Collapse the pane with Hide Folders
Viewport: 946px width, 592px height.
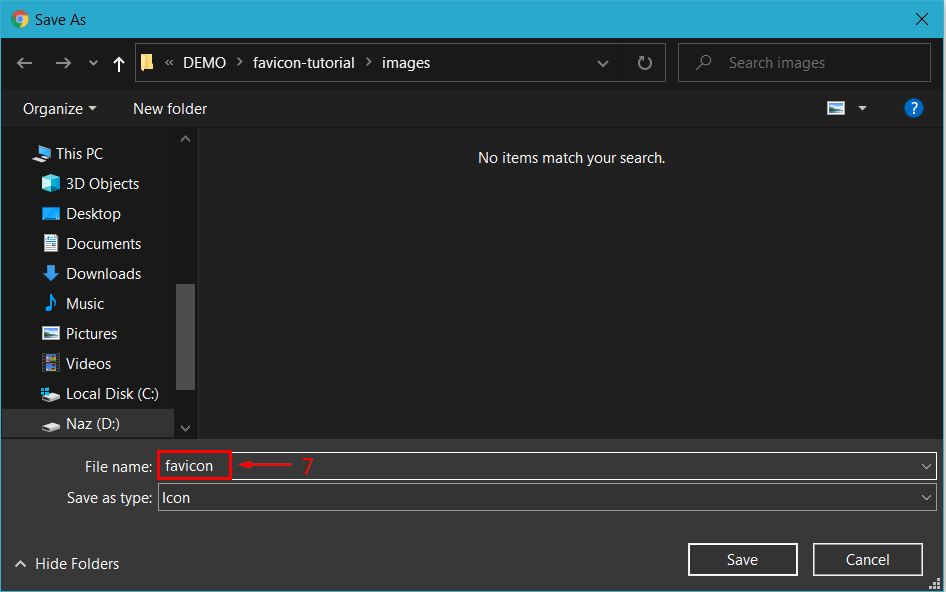[67, 564]
